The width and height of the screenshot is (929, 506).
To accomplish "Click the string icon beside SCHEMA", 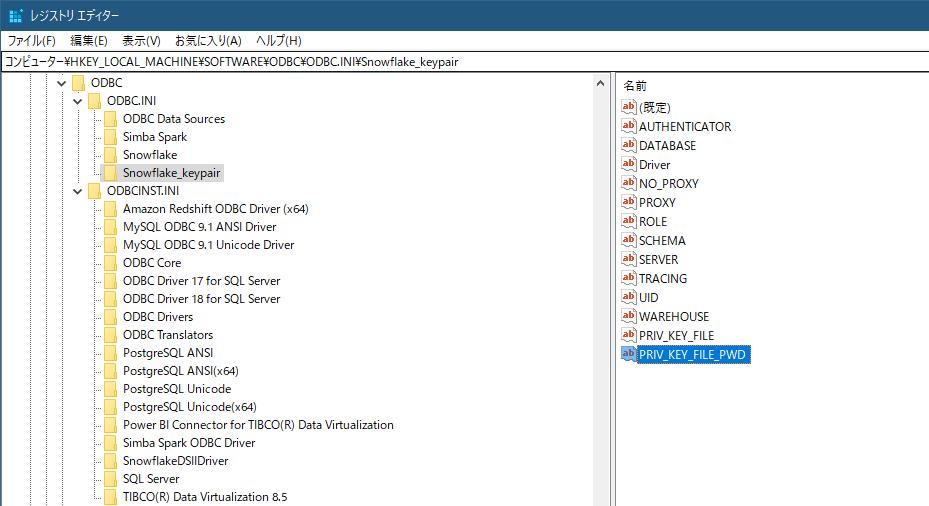I will [x=629, y=239].
